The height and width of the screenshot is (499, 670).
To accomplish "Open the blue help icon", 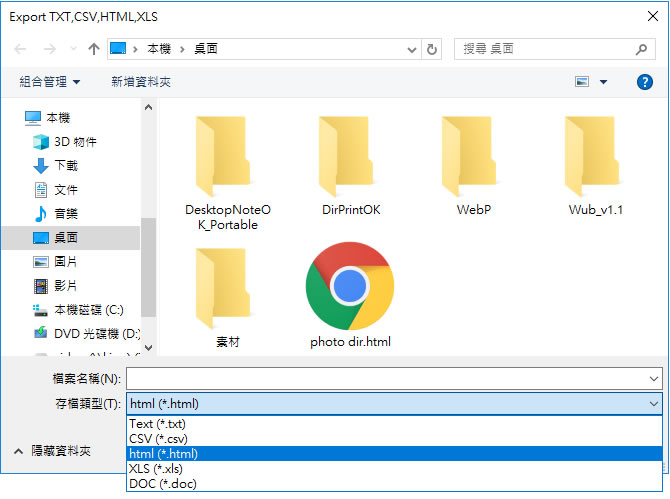I will [644, 82].
